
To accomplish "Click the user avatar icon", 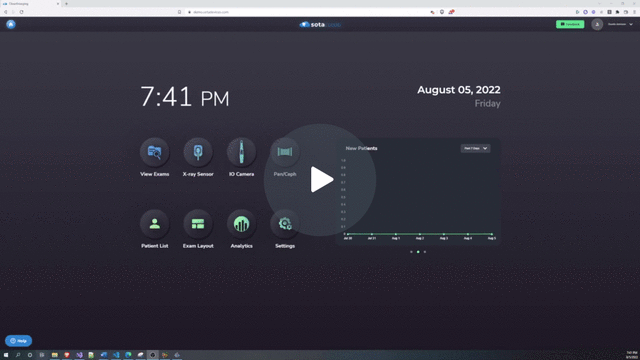I will point(597,24).
